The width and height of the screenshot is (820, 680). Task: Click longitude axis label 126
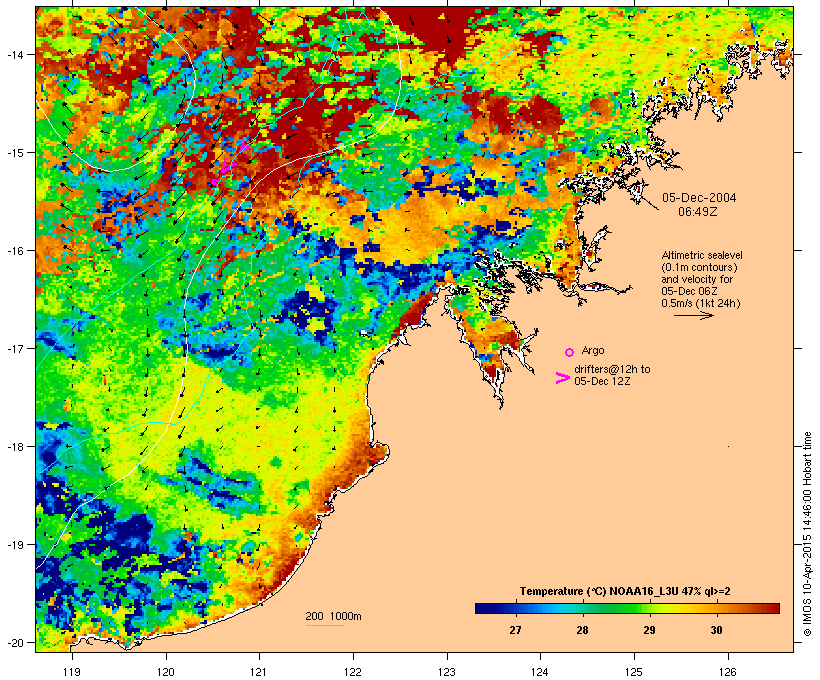(x=728, y=672)
